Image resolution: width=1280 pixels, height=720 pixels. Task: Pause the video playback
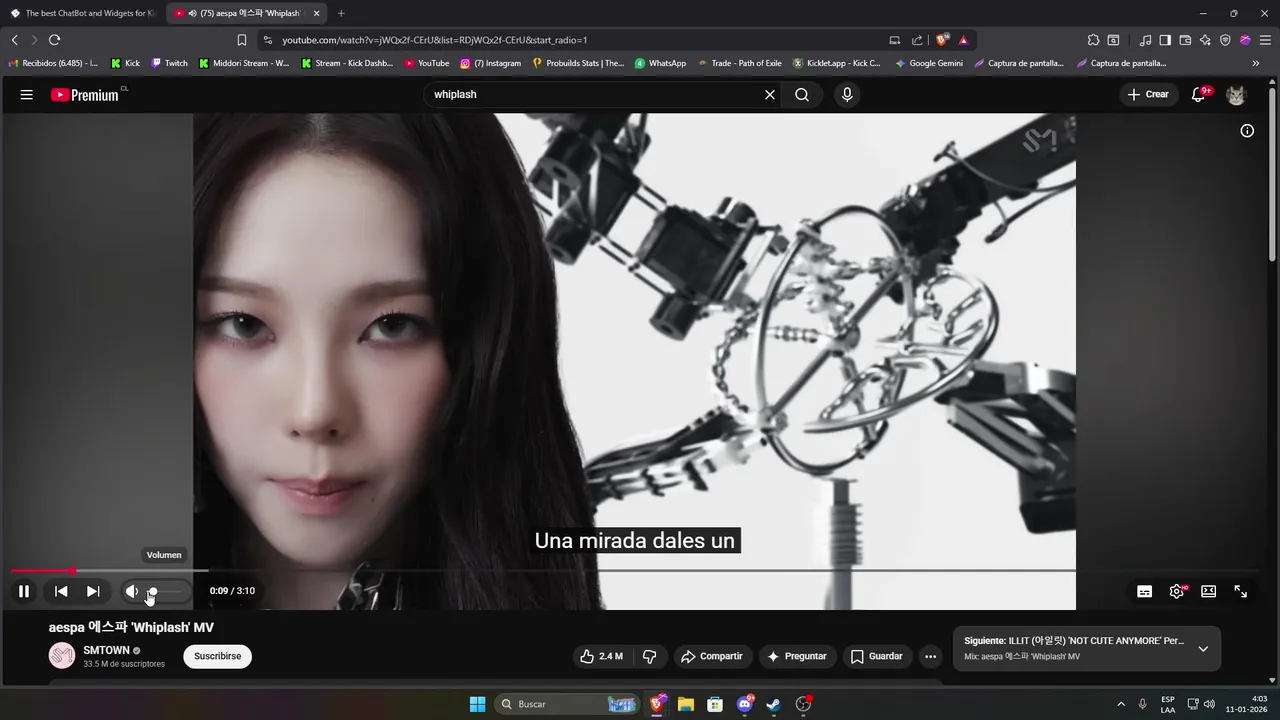click(24, 591)
